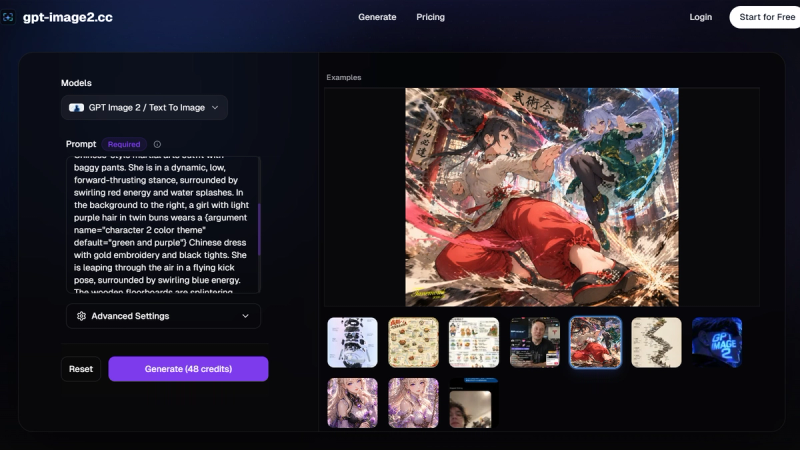Click the Prompt info icon
Screen dimensions: 800x450
pos(157,144)
